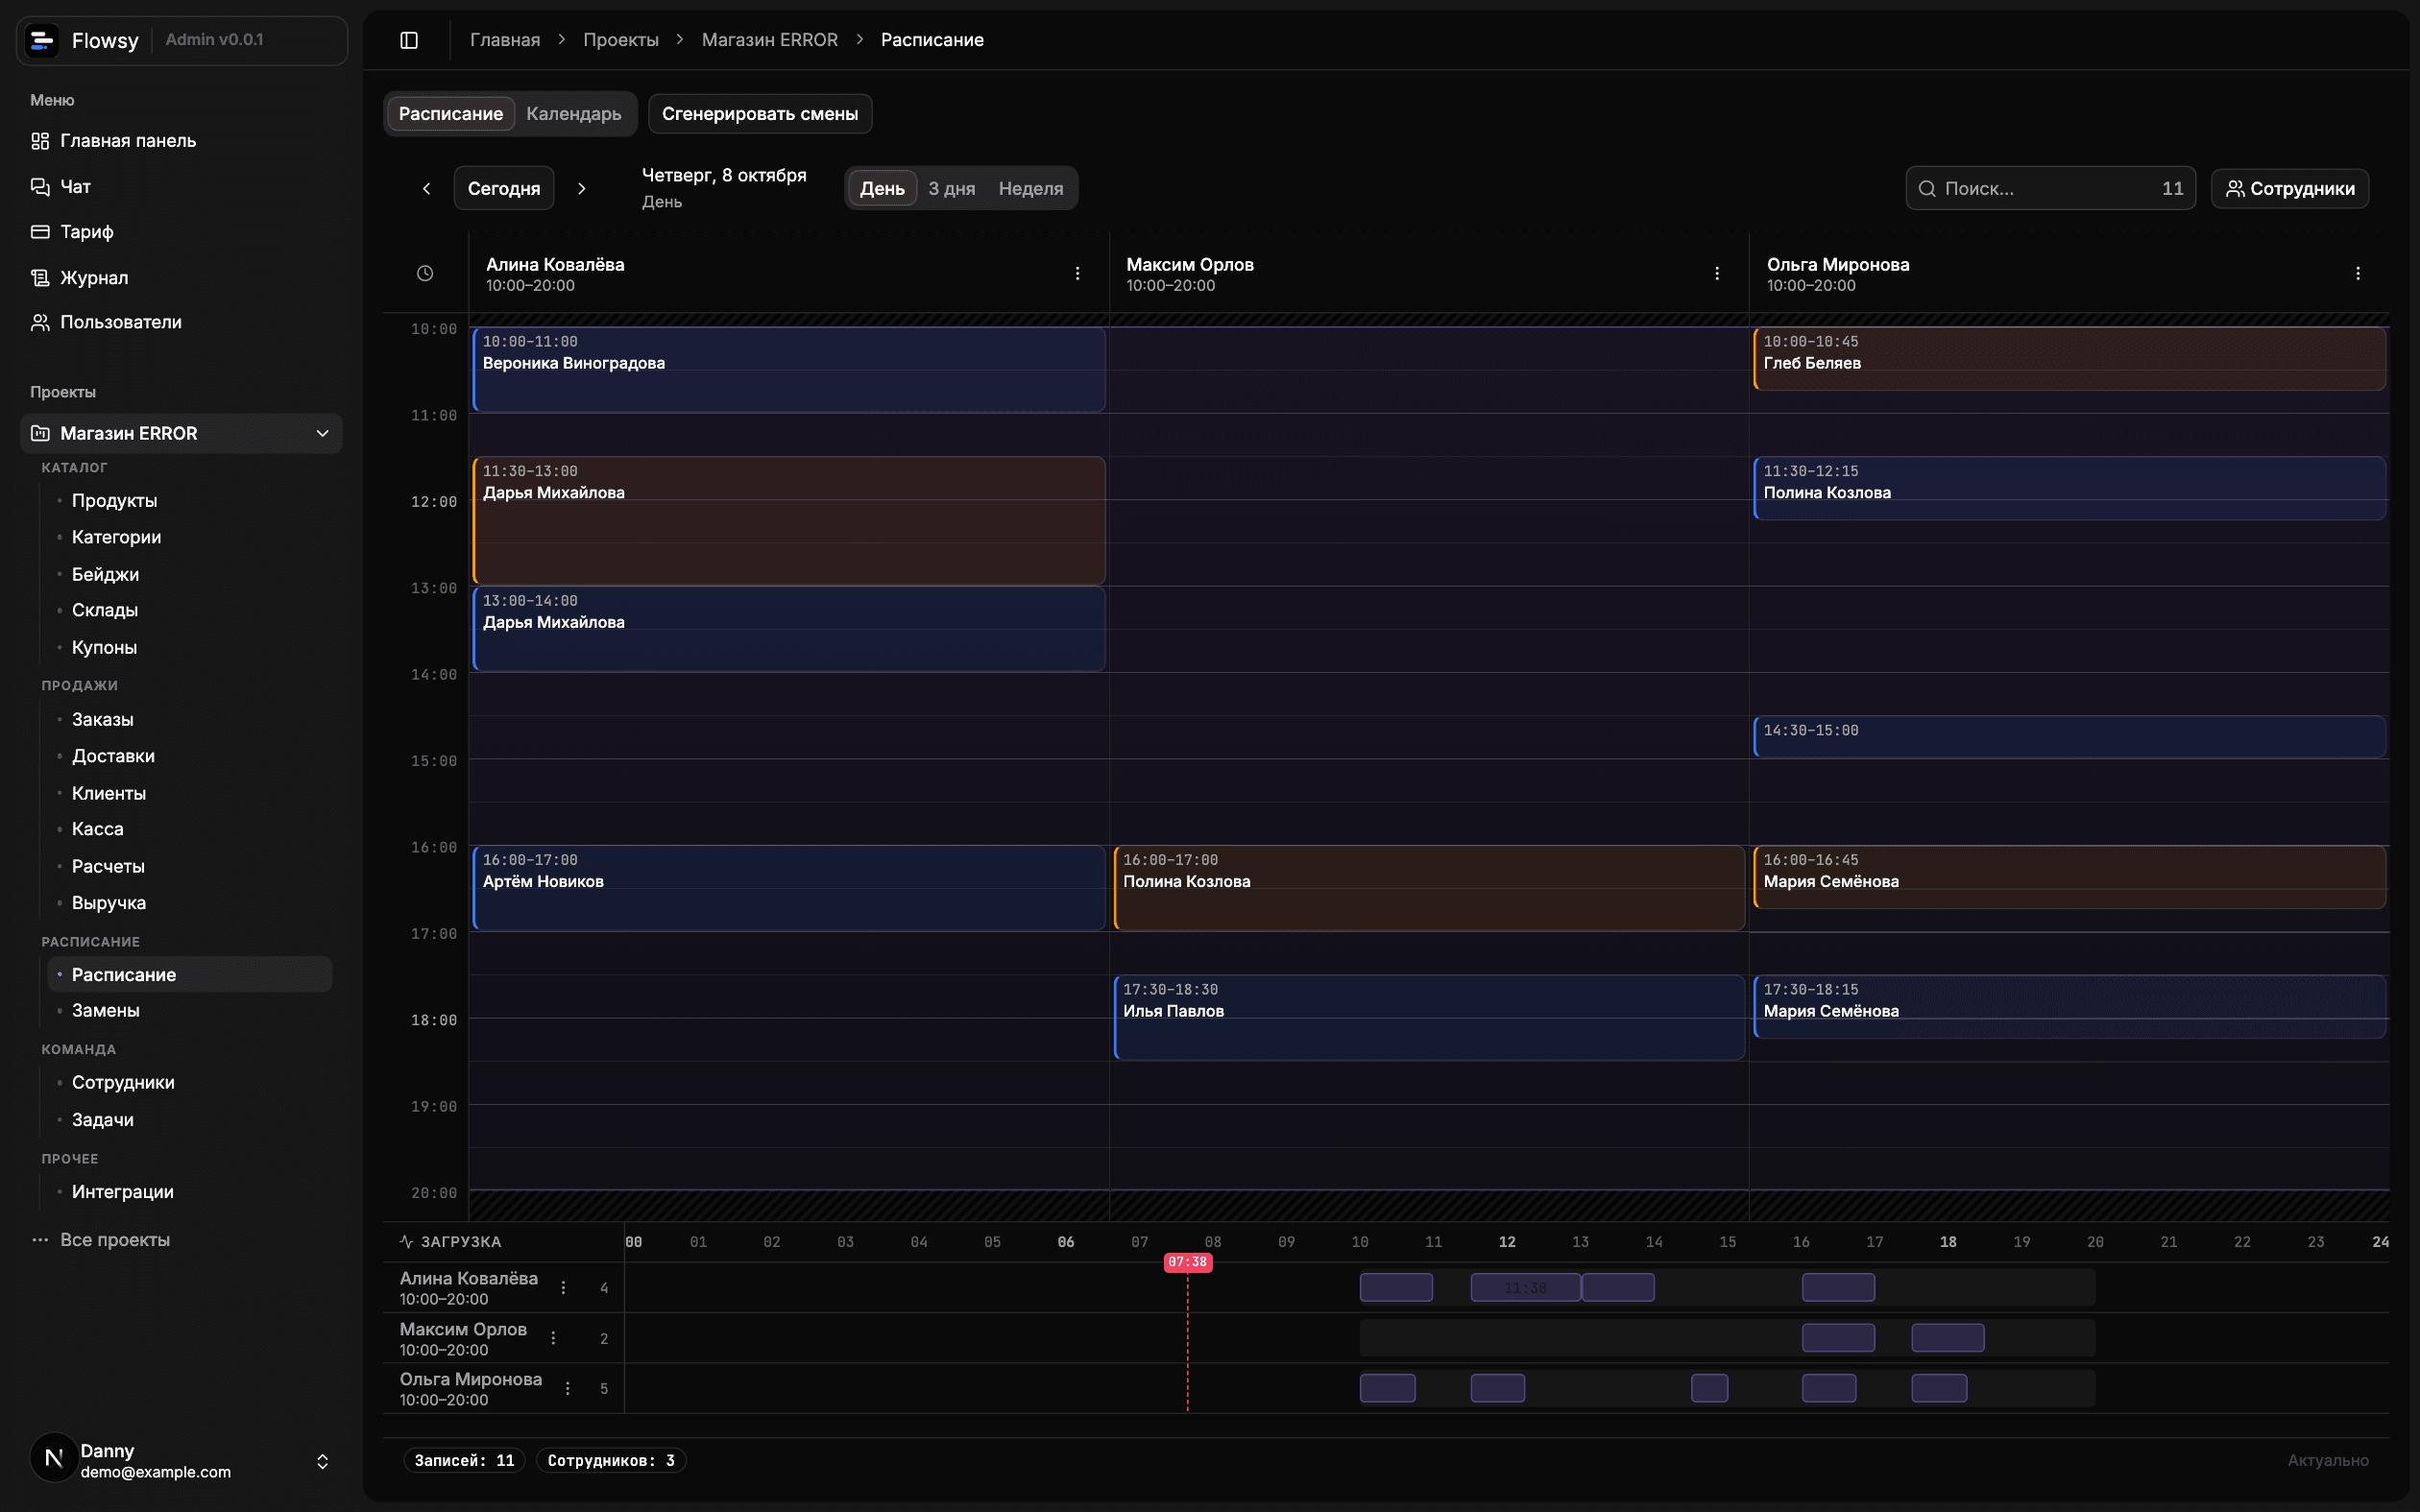Expand the Danny account switcher

click(x=322, y=1461)
